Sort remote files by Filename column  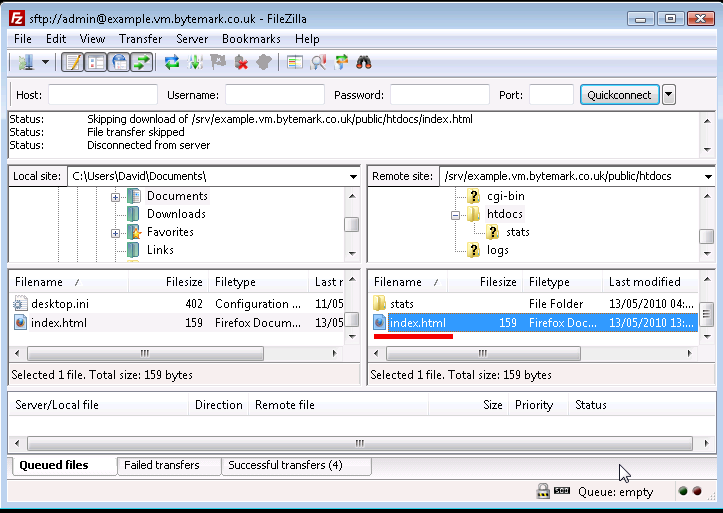click(x=408, y=282)
